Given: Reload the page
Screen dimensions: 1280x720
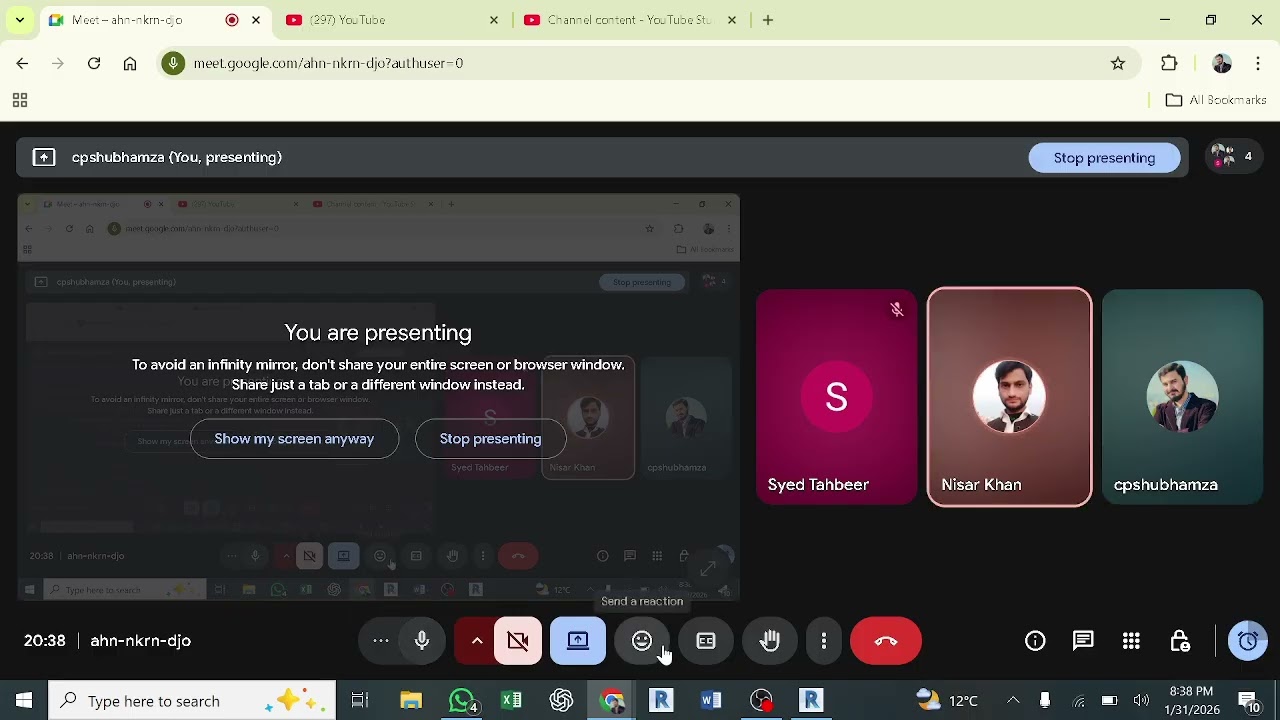Looking at the screenshot, I should [94, 63].
